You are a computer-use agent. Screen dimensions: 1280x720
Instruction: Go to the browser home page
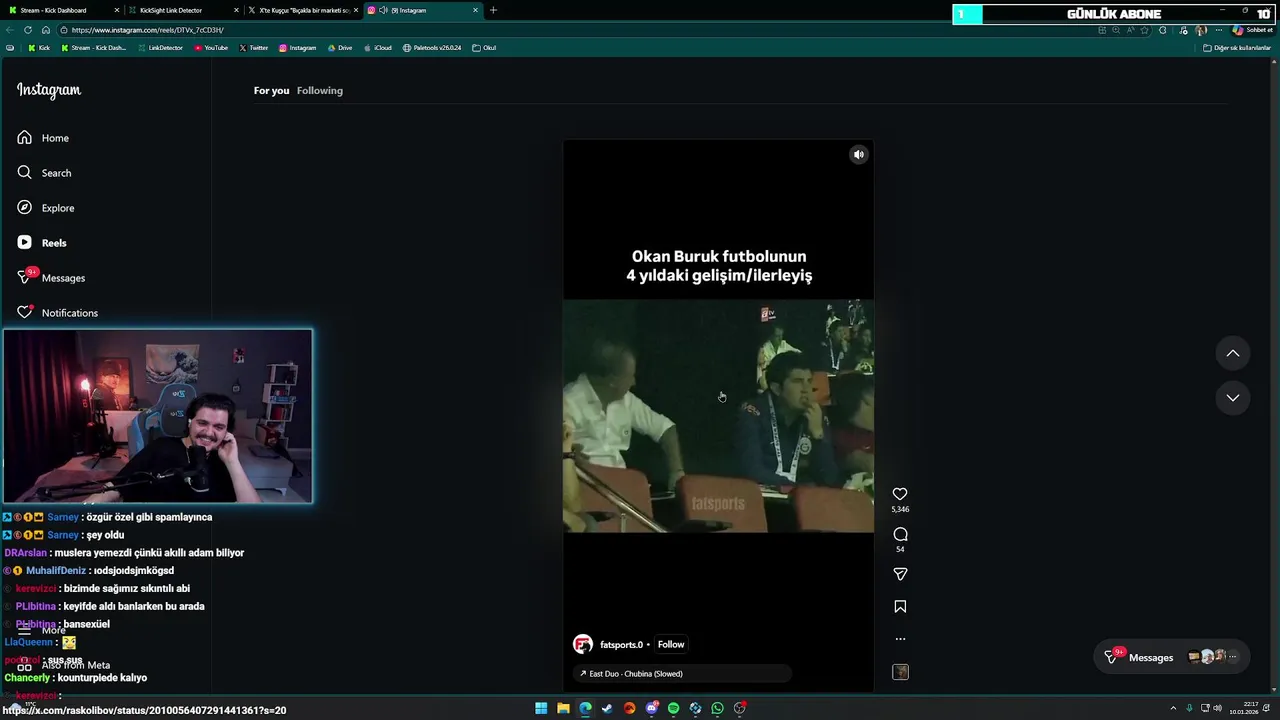pos(45,30)
